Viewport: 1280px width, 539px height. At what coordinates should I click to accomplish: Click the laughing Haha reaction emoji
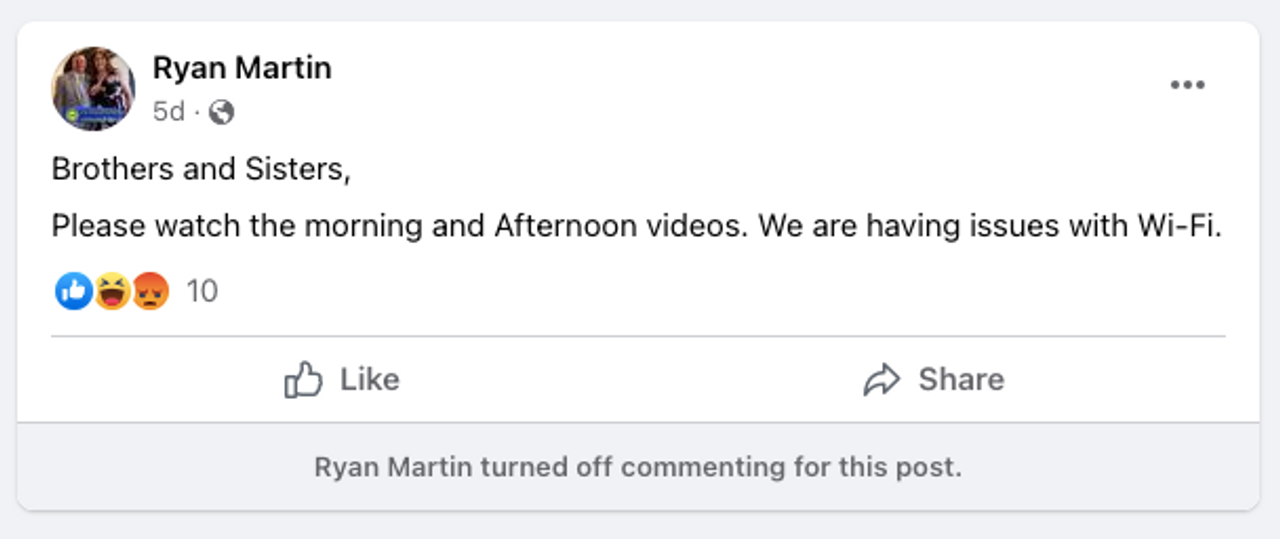click(x=111, y=291)
